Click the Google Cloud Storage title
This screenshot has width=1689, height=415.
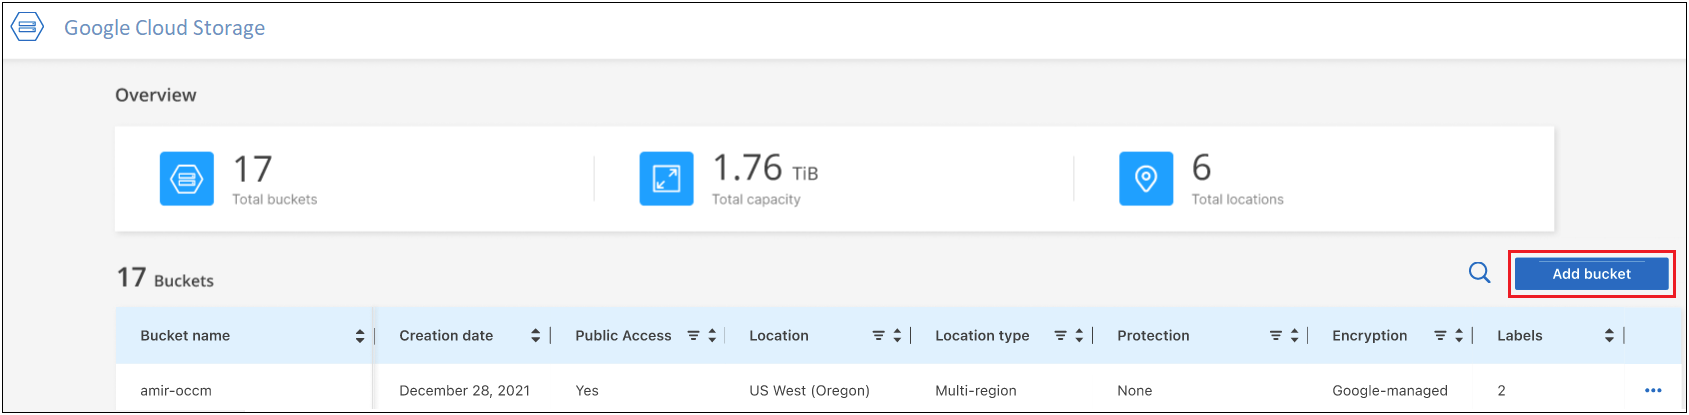point(165,28)
